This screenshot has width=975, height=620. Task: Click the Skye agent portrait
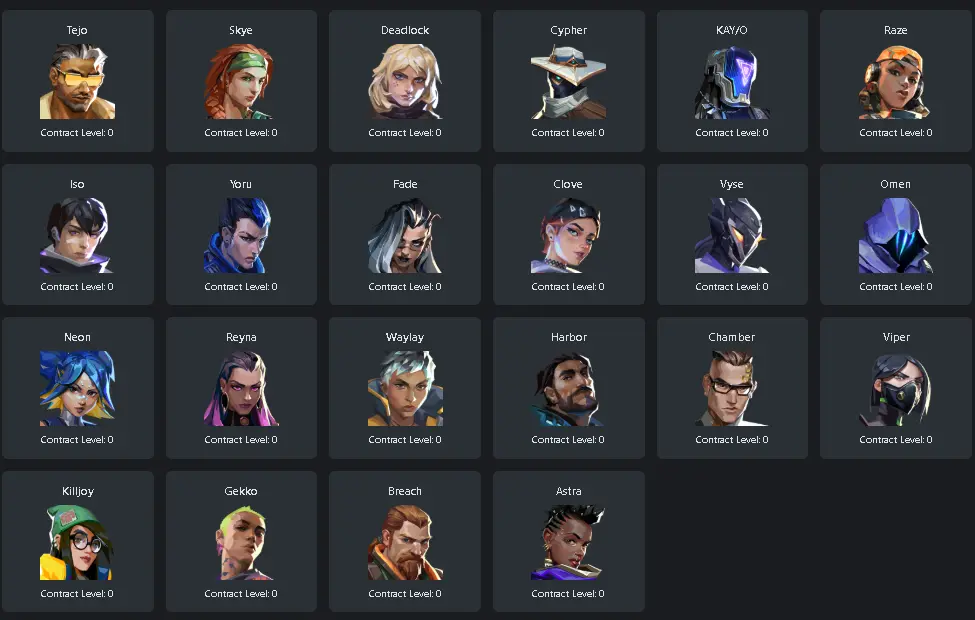[x=241, y=81]
